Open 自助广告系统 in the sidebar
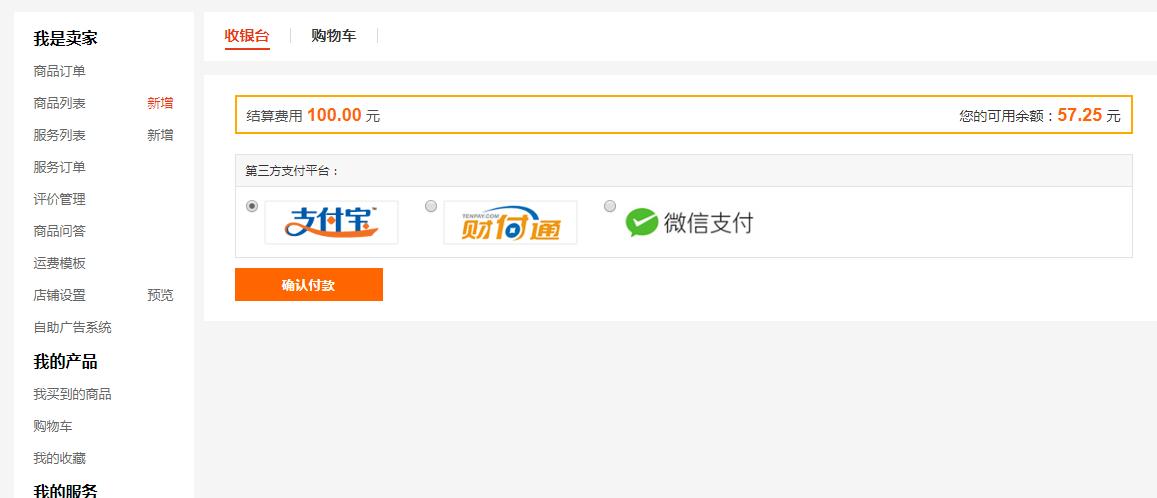1157x498 pixels. click(x=72, y=328)
